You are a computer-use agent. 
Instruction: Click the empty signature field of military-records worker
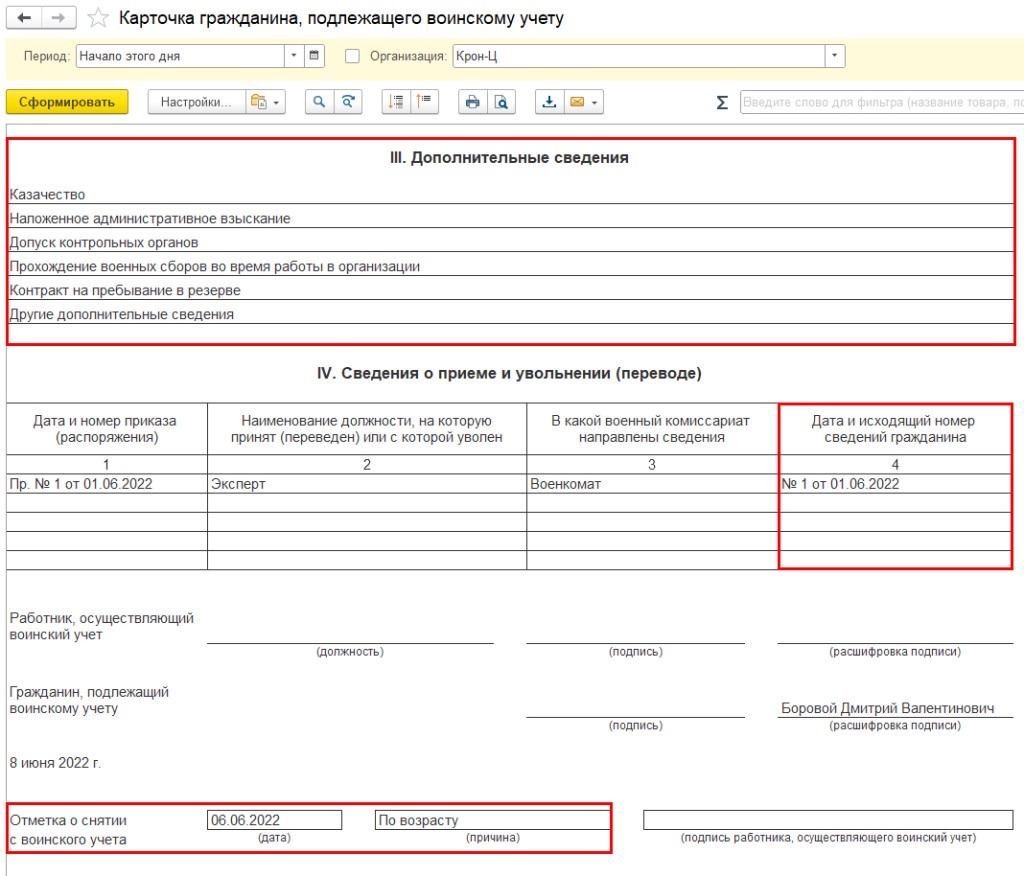tap(828, 820)
